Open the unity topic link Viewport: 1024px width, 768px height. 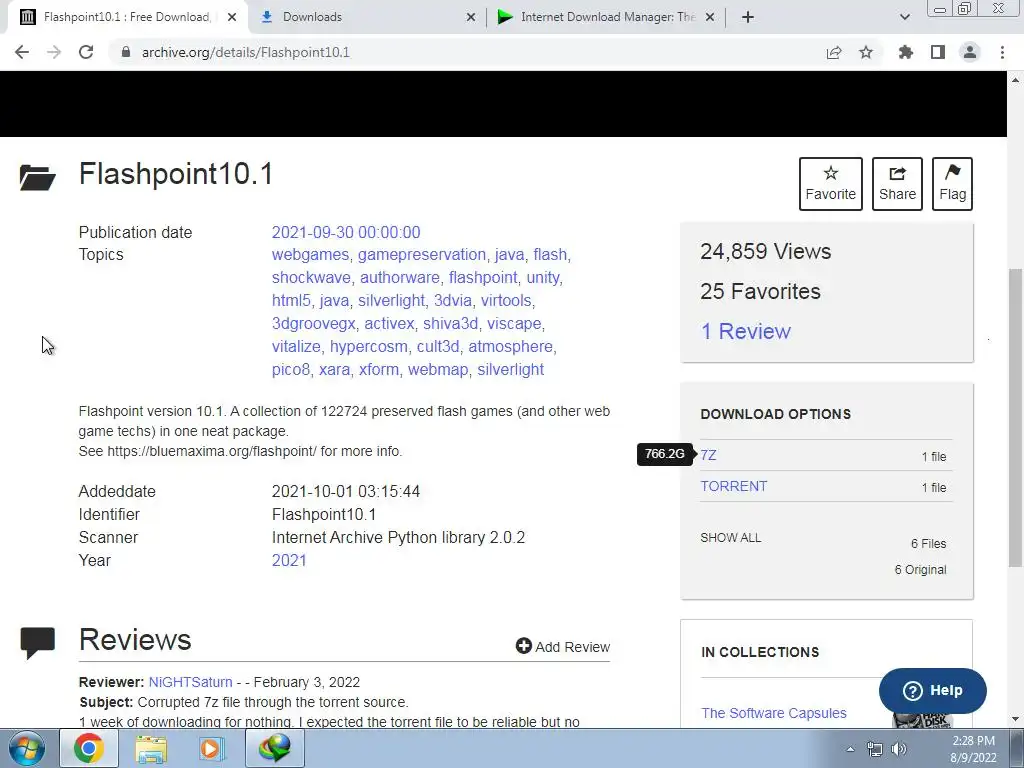[543, 278]
